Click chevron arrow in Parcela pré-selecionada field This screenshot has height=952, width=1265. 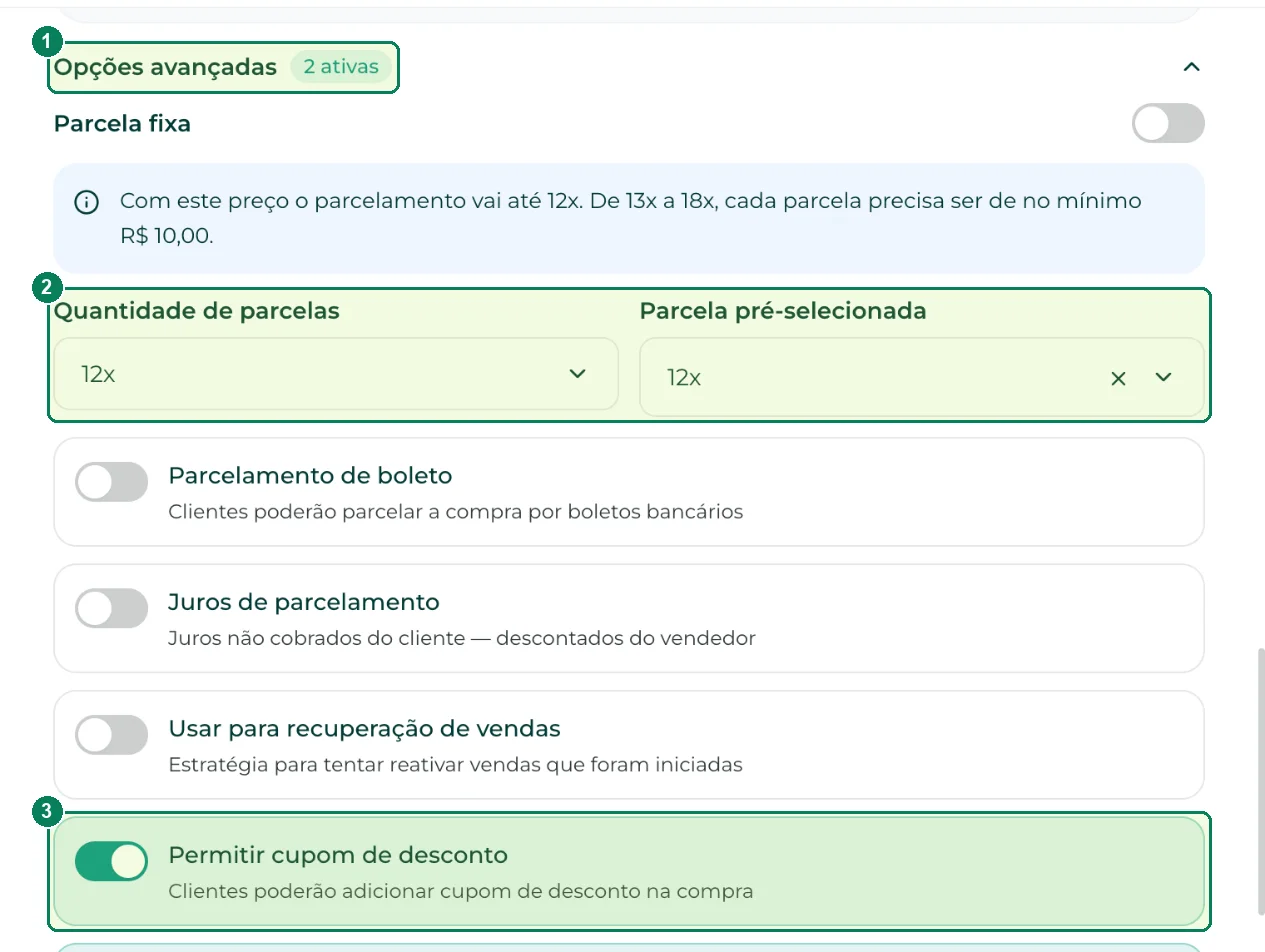1163,377
